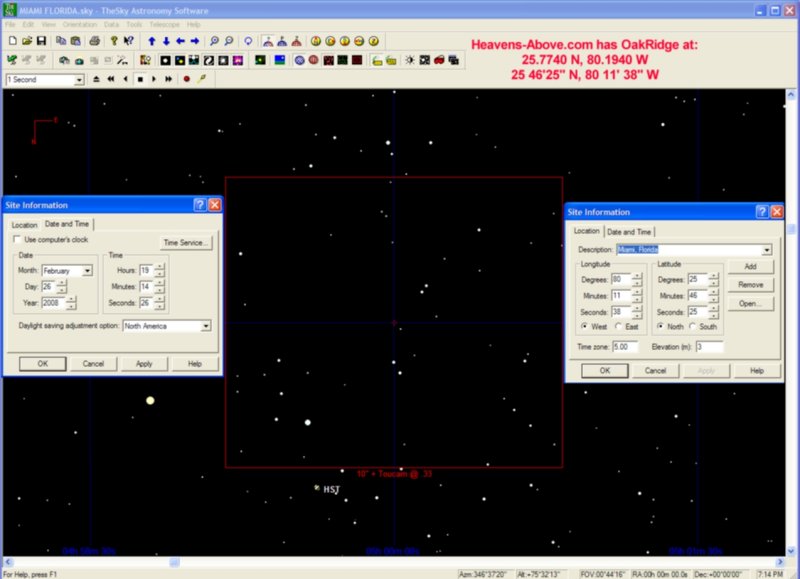Adjust the Longitude Degrees spinner

click(x=637, y=280)
